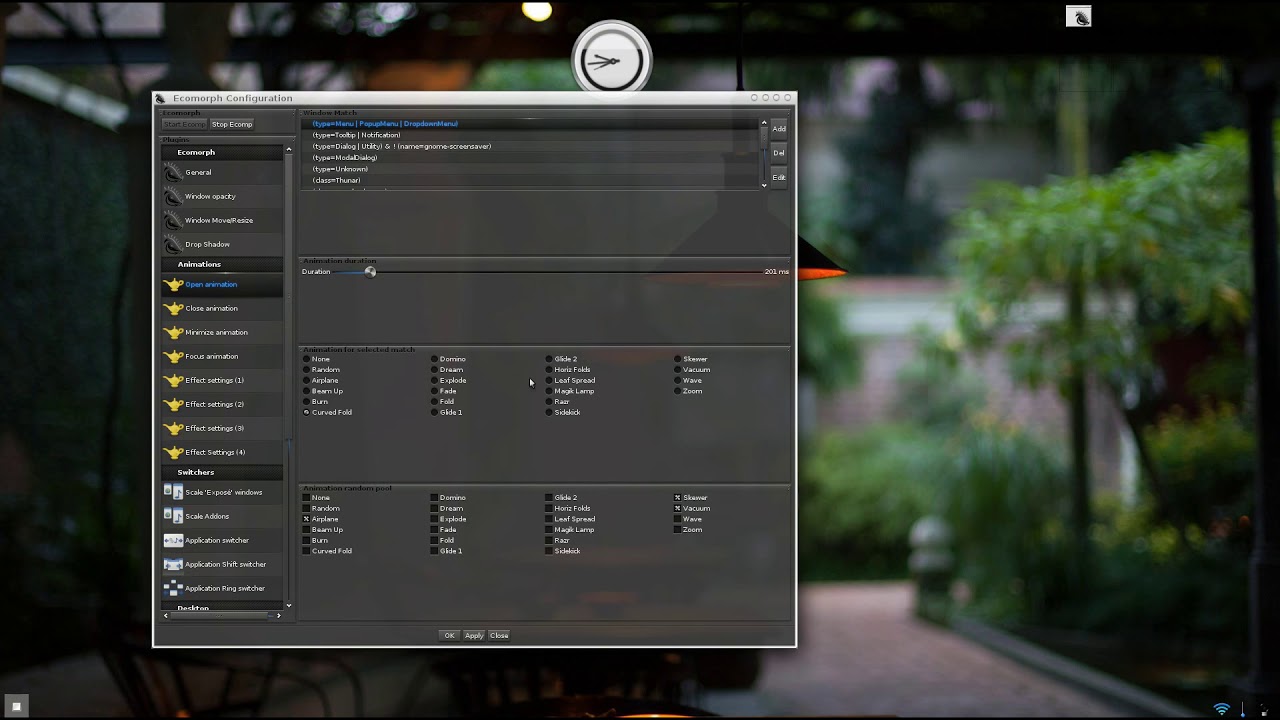Select the Scale 'Exposé' windows icon

(173, 492)
